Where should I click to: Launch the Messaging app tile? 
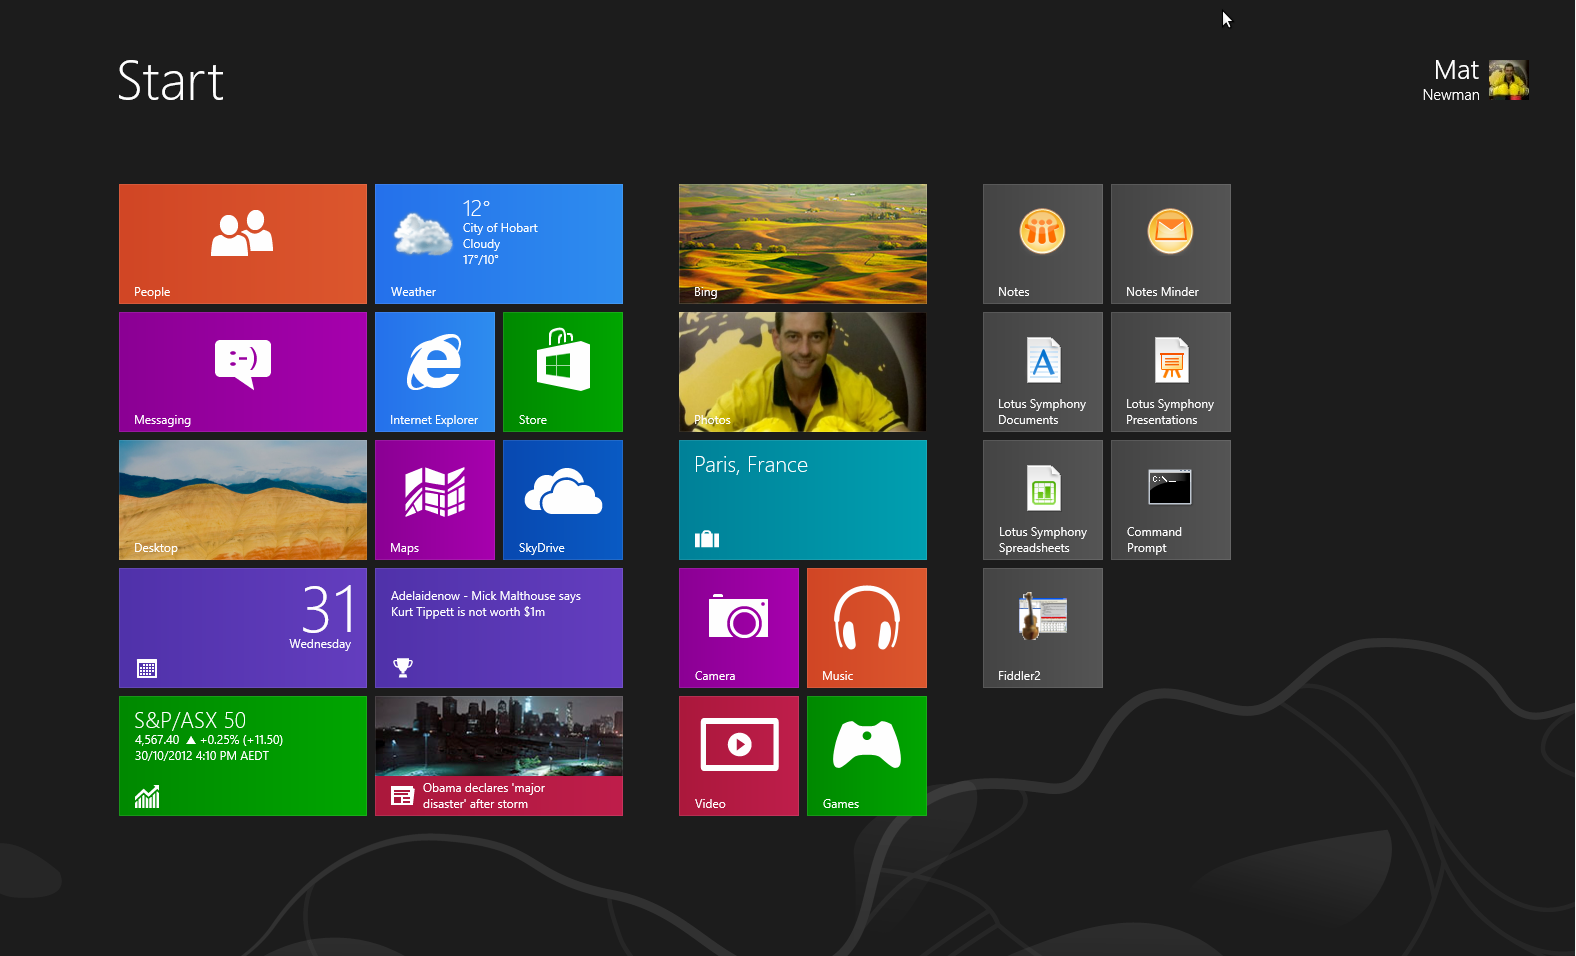click(243, 372)
